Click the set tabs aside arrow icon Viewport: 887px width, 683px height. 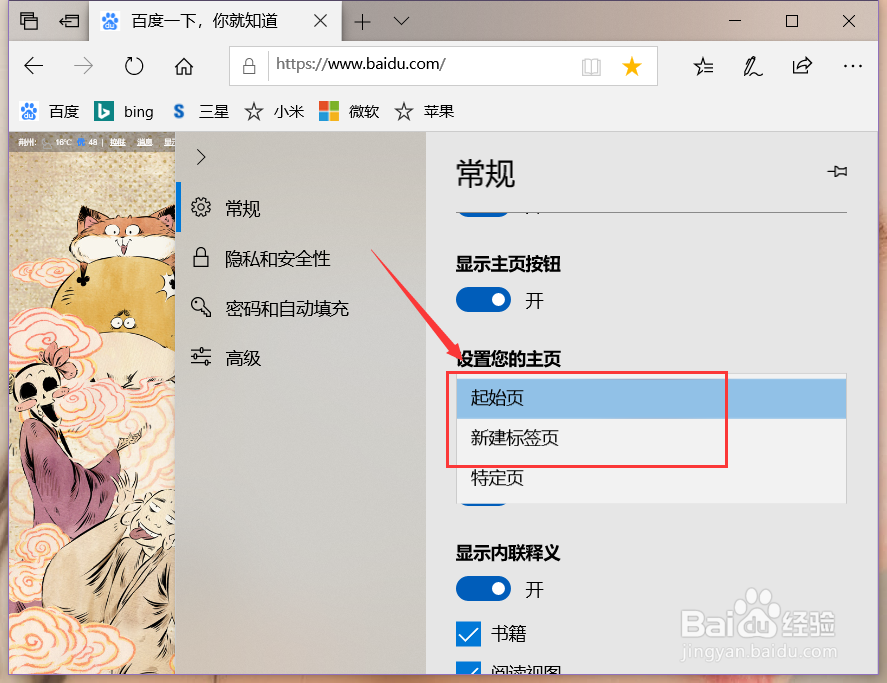click(x=69, y=21)
